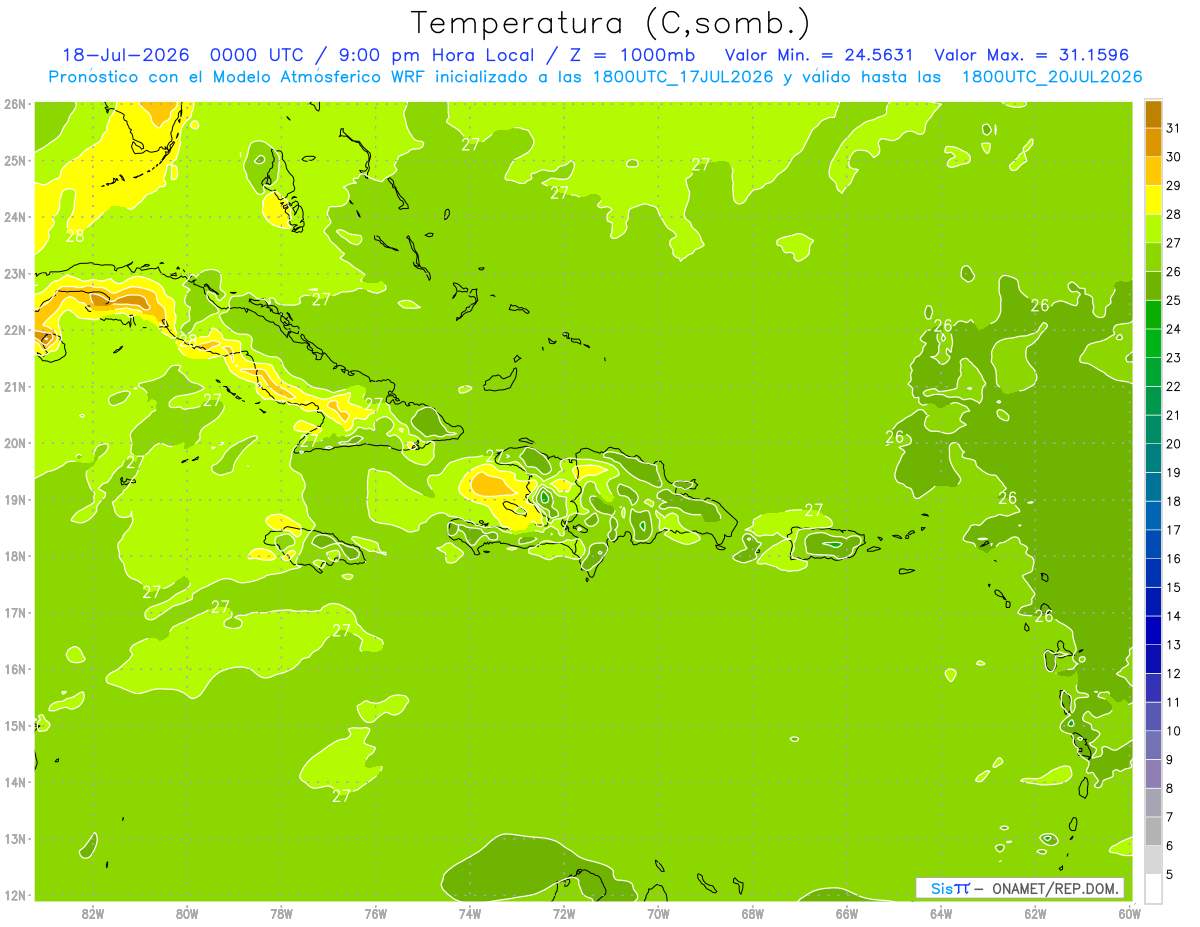Click the '82W' longitude axis label
This screenshot has width=1200, height=927.
(x=93, y=912)
